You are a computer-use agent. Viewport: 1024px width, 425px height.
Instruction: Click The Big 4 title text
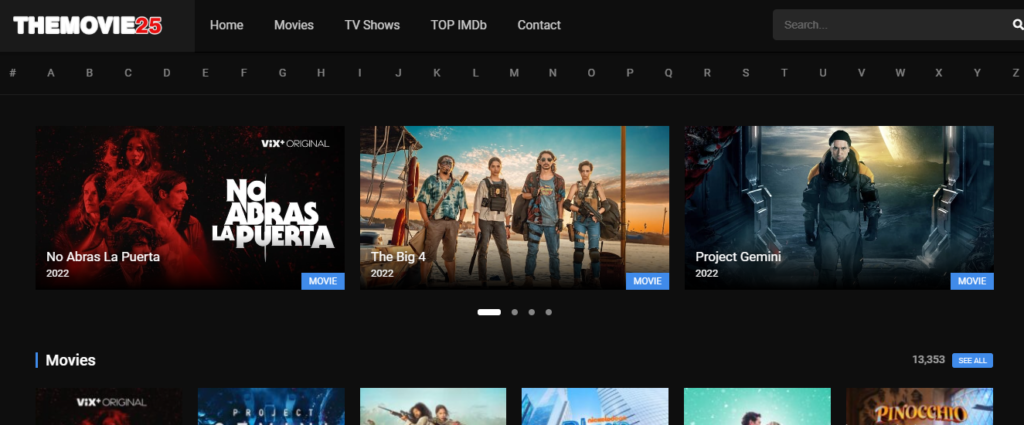tap(398, 257)
